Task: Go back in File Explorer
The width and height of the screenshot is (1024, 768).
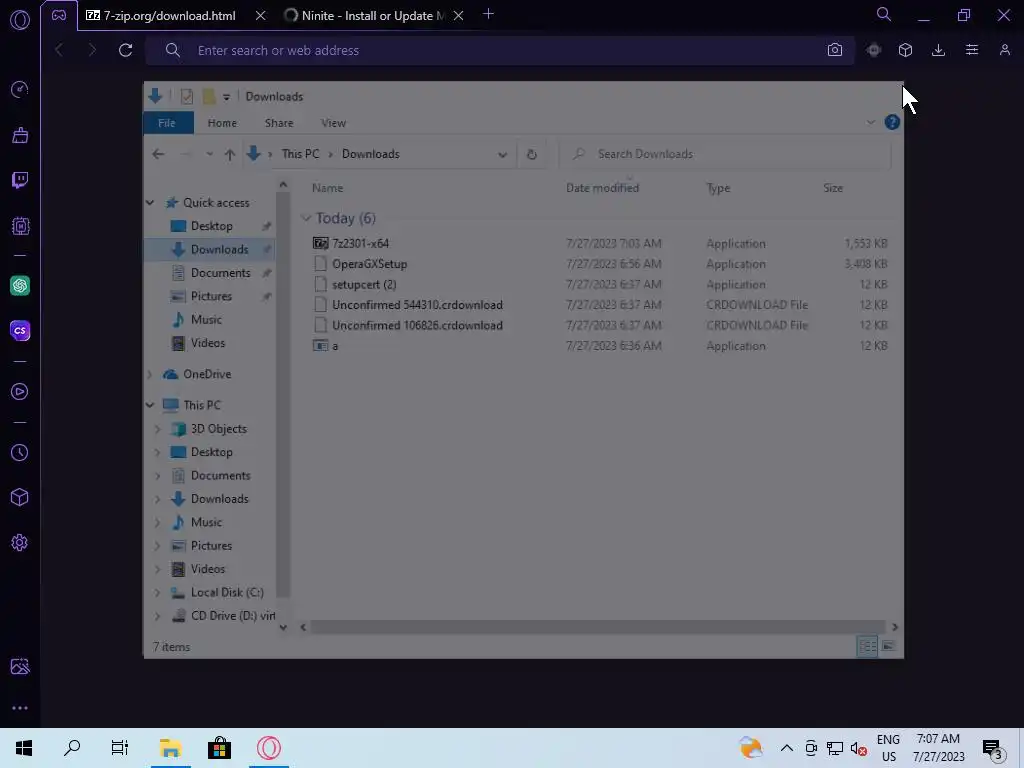Action: coord(158,154)
